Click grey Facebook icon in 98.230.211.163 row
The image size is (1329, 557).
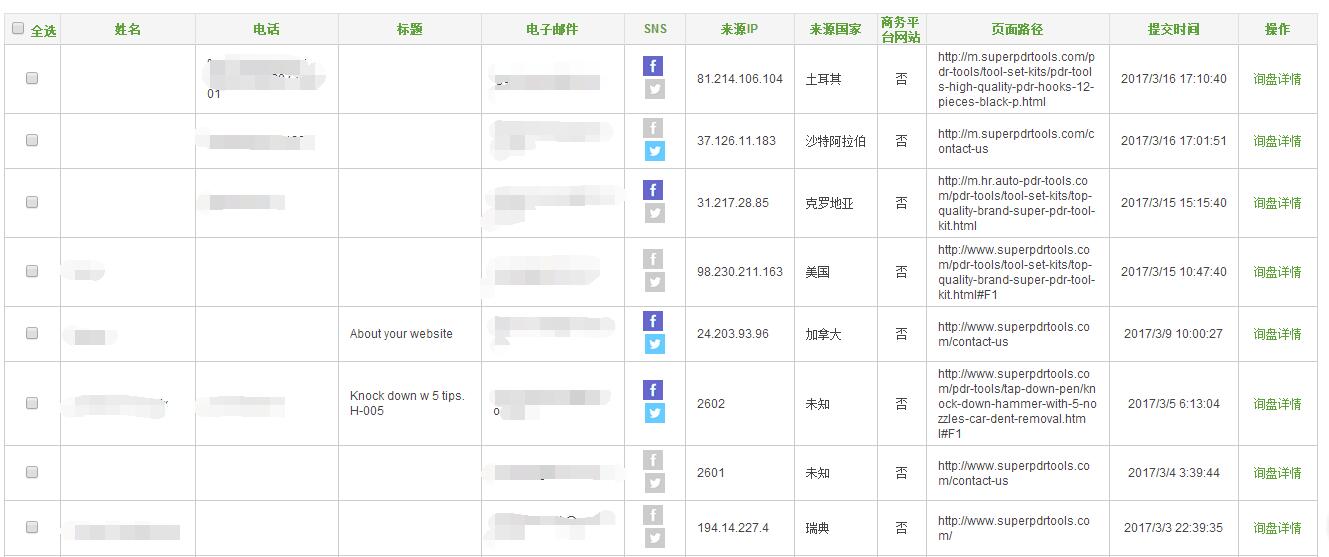[652, 259]
